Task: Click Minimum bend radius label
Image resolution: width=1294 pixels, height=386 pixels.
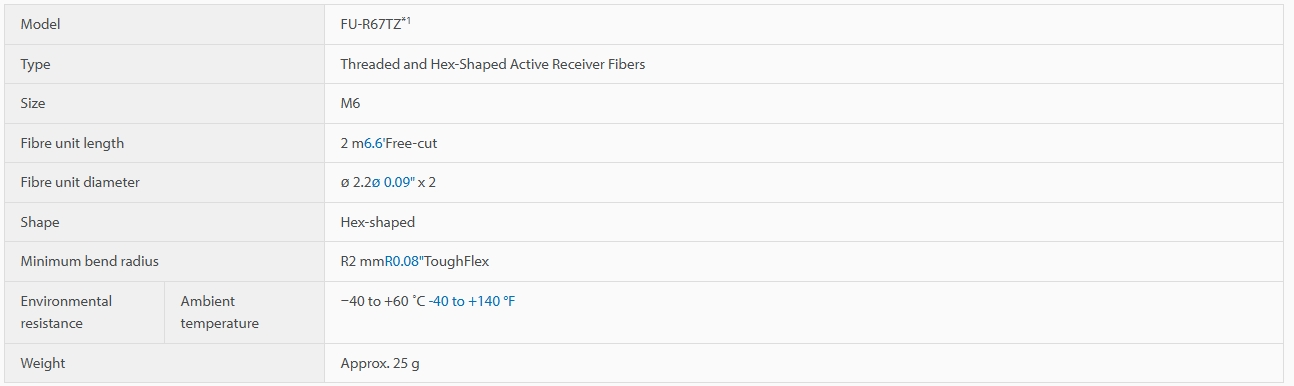Action: [x=90, y=261]
